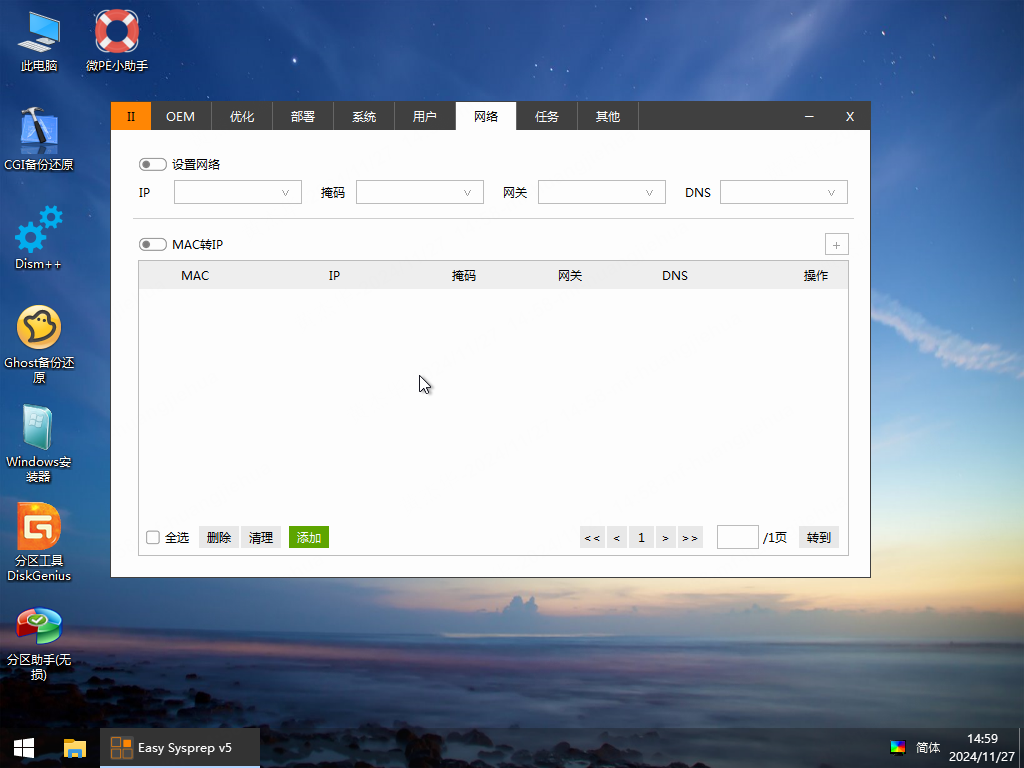Screen dimensions: 1024x768
Task: Select the Windows安装器 desktop icon
Action: click(x=39, y=444)
